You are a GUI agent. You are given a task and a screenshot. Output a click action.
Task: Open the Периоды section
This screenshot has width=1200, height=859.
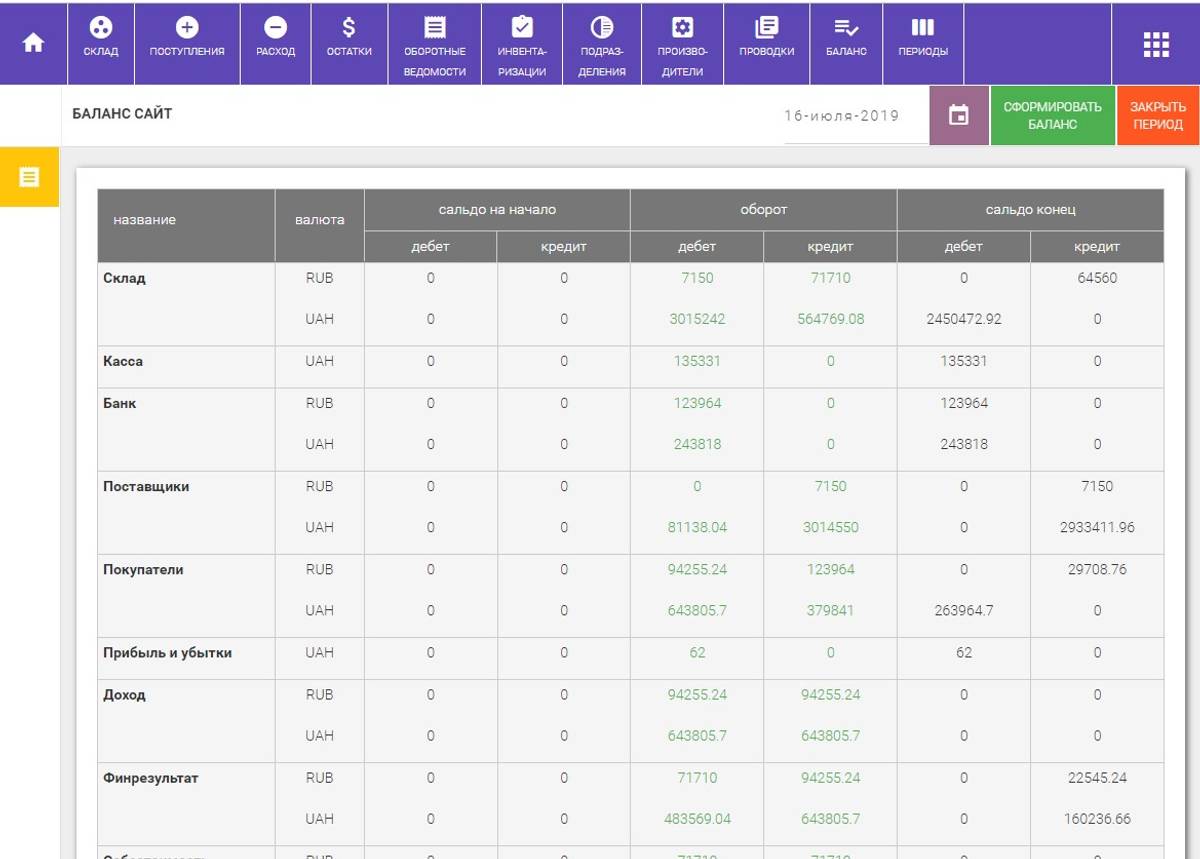923,43
